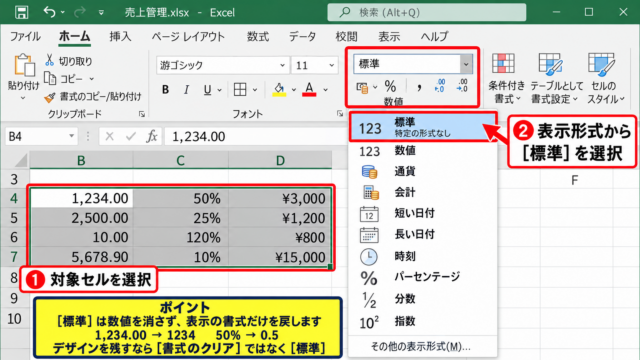This screenshot has width=640, height=360.
Task: Click the fx insert function icon
Action: pyautogui.click(x=152, y=136)
